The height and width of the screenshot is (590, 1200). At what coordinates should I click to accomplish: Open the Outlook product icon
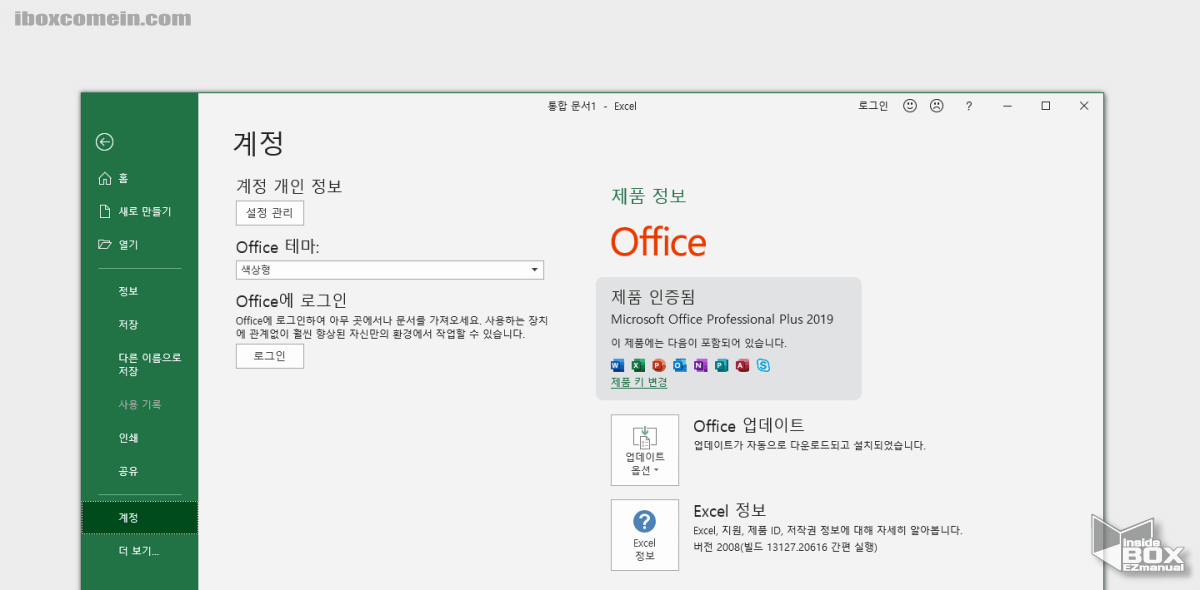(679, 365)
